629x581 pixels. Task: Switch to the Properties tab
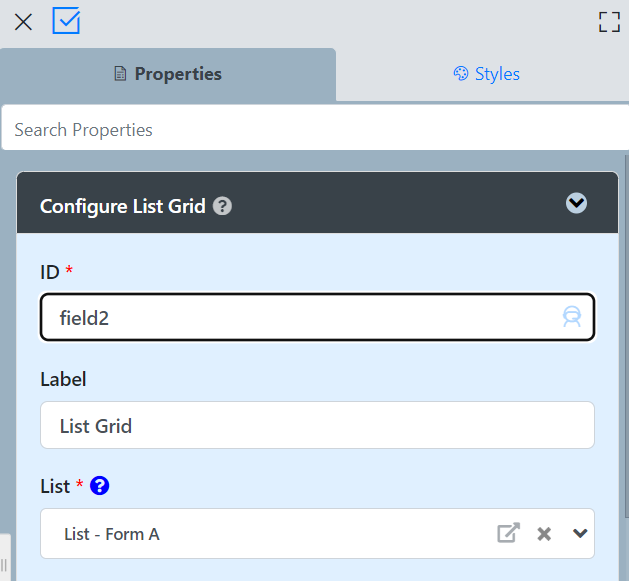168,74
